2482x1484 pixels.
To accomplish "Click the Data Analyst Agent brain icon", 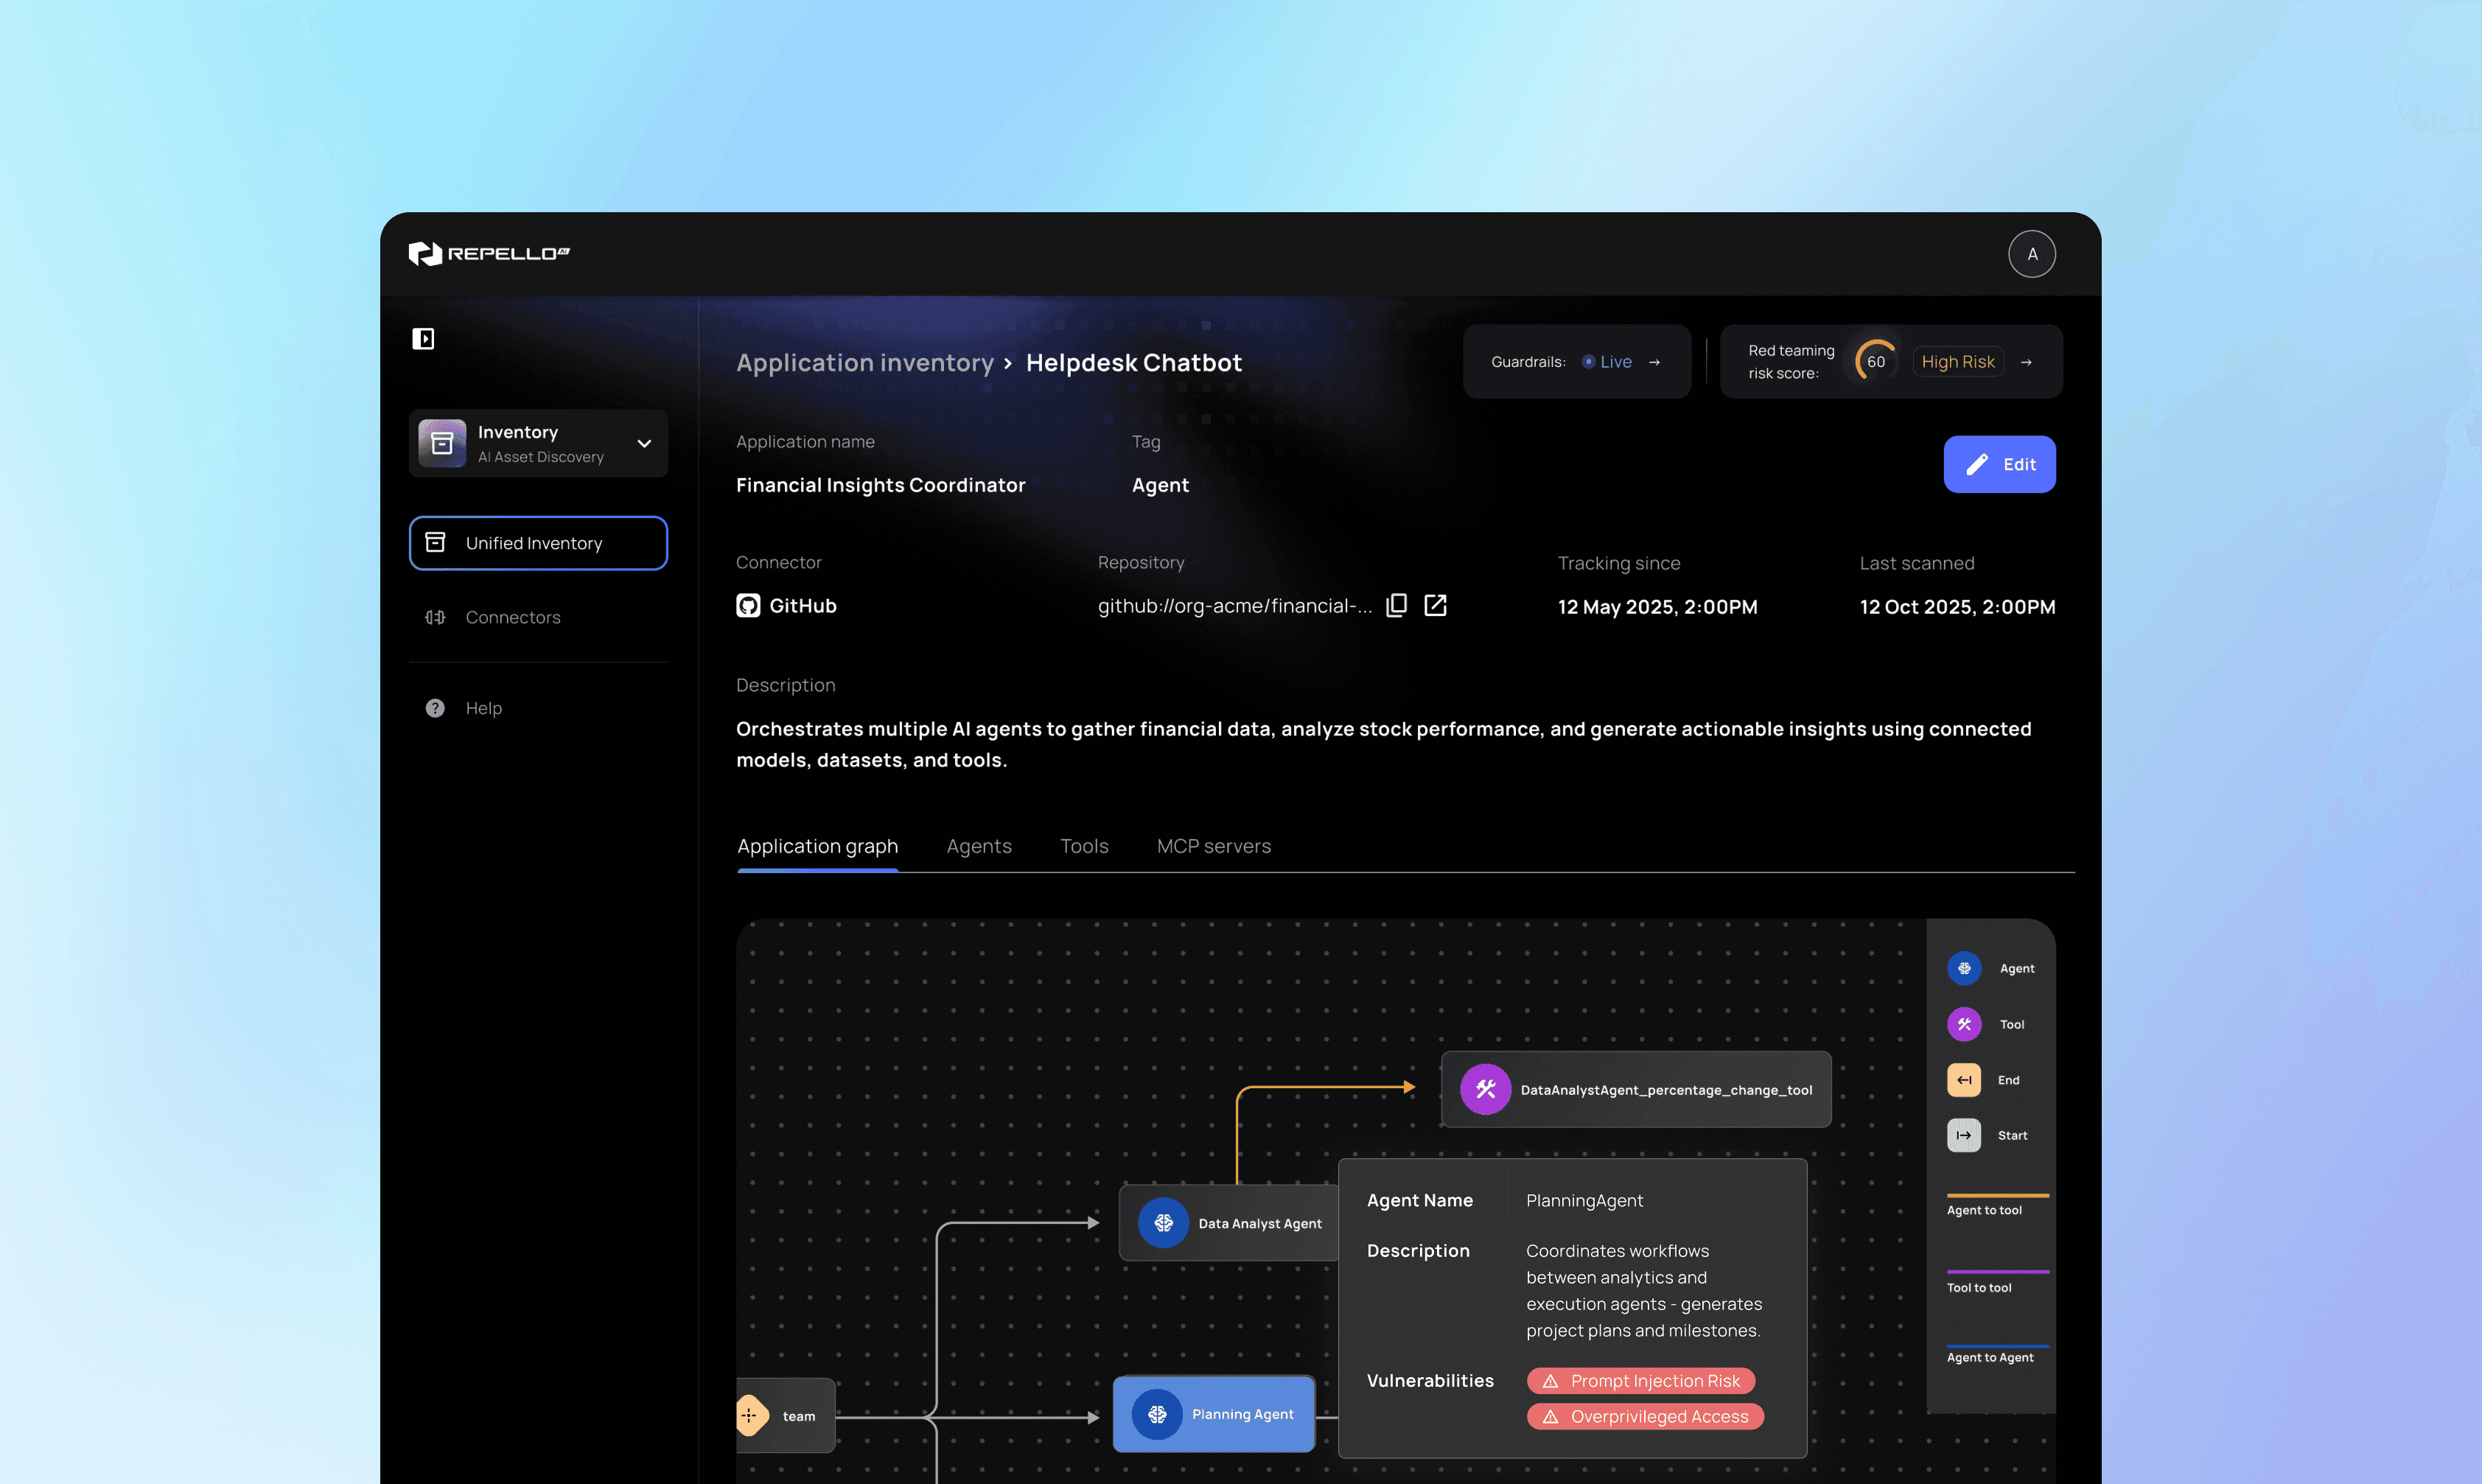I will (x=1163, y=1223).
